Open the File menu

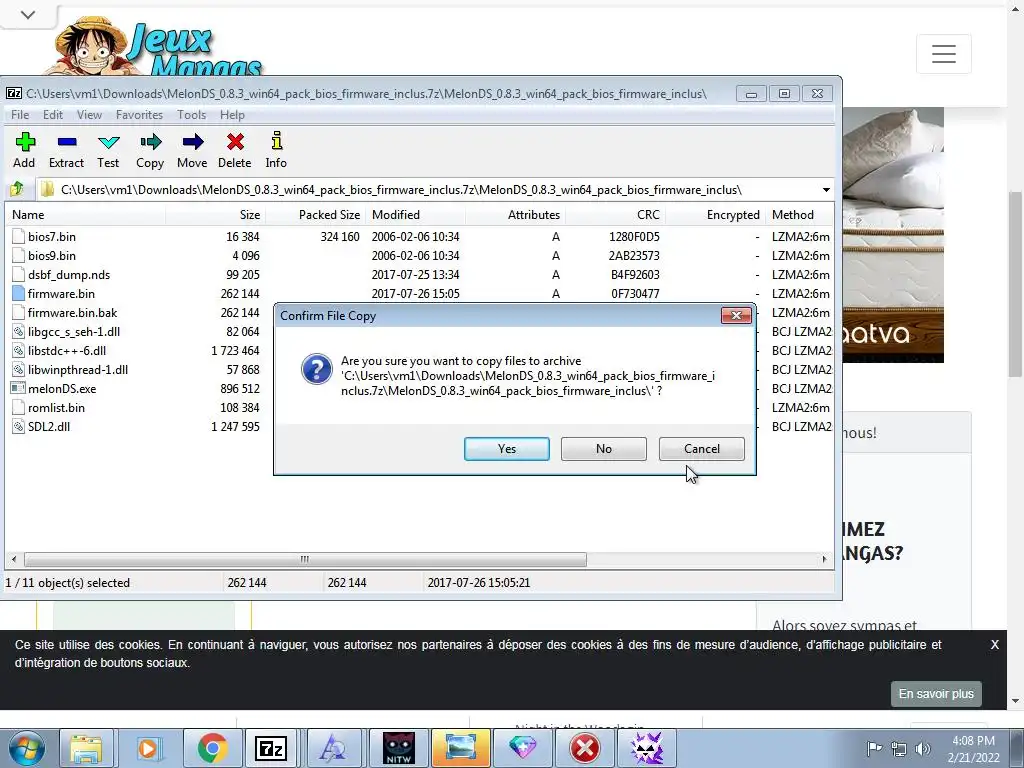point(20,115)
